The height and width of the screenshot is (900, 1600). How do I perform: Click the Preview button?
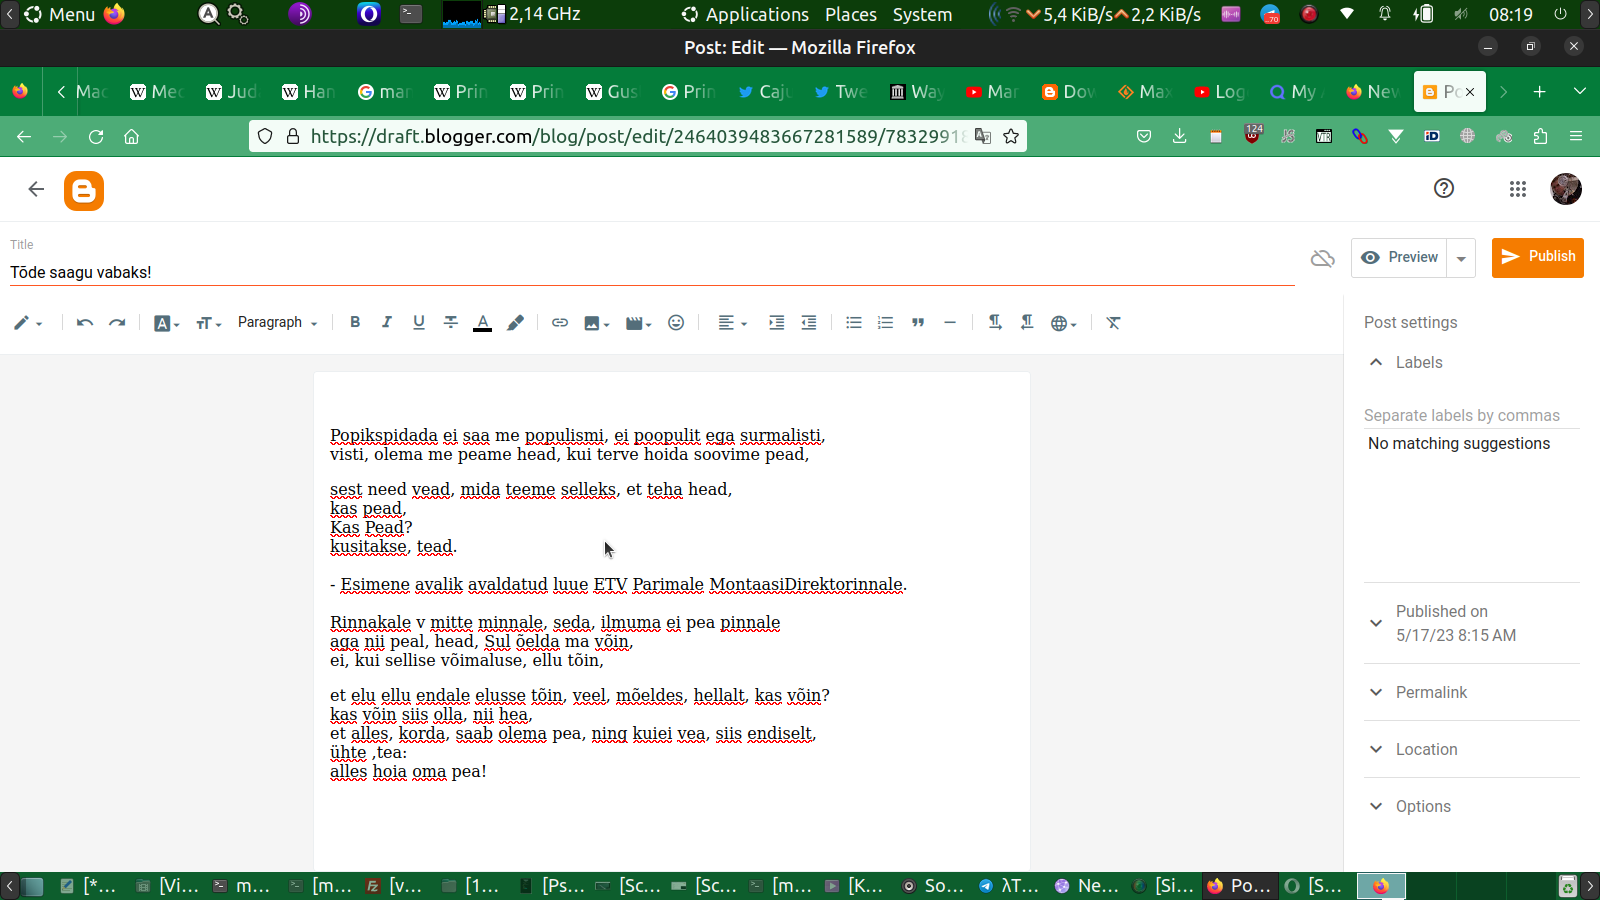click(1399, 257)
